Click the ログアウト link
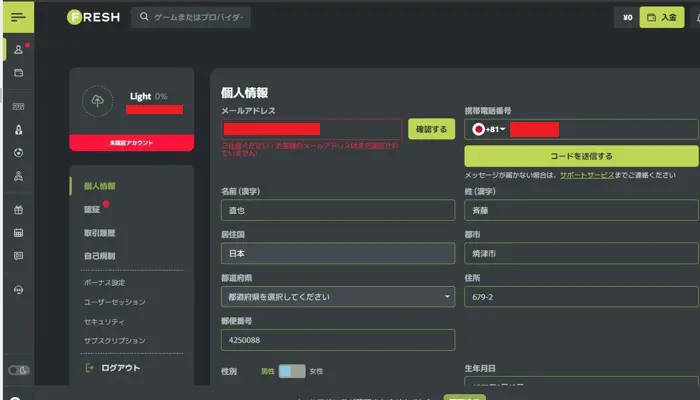This screenshot has height=400, width=700. pos(121,368)
